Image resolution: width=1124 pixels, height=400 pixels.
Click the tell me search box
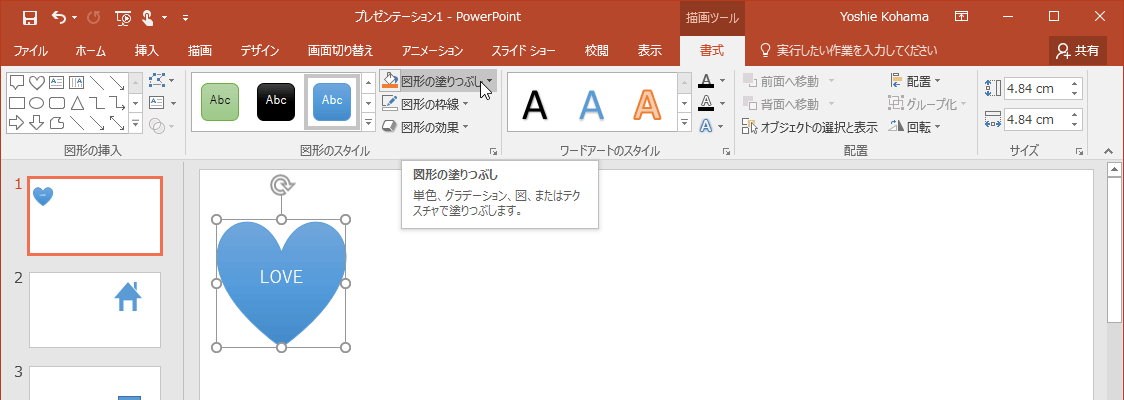[x=848, y=51]
